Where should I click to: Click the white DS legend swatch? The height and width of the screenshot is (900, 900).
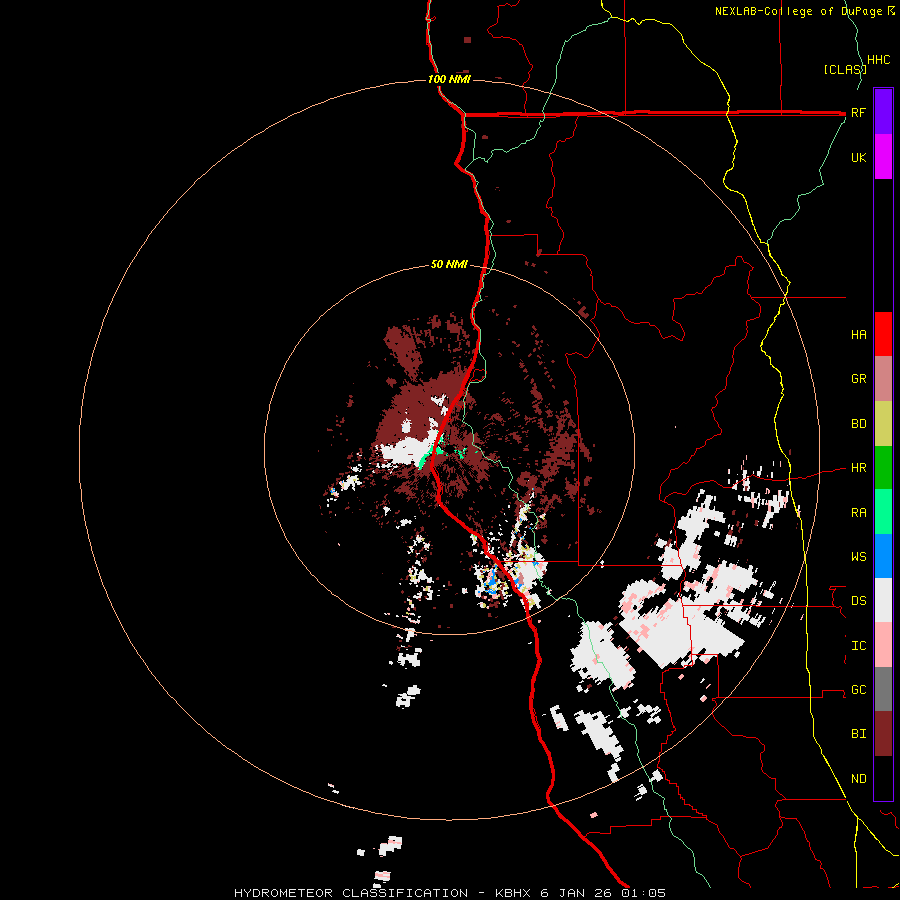pyautogui.click(x=883, y=600)
